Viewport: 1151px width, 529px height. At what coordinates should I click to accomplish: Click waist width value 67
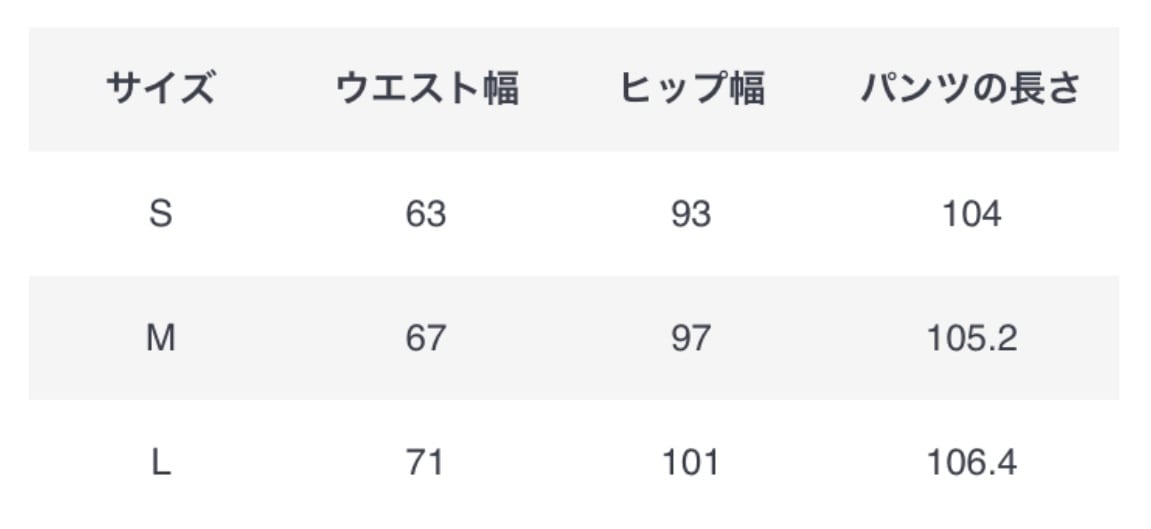(426, 339)
